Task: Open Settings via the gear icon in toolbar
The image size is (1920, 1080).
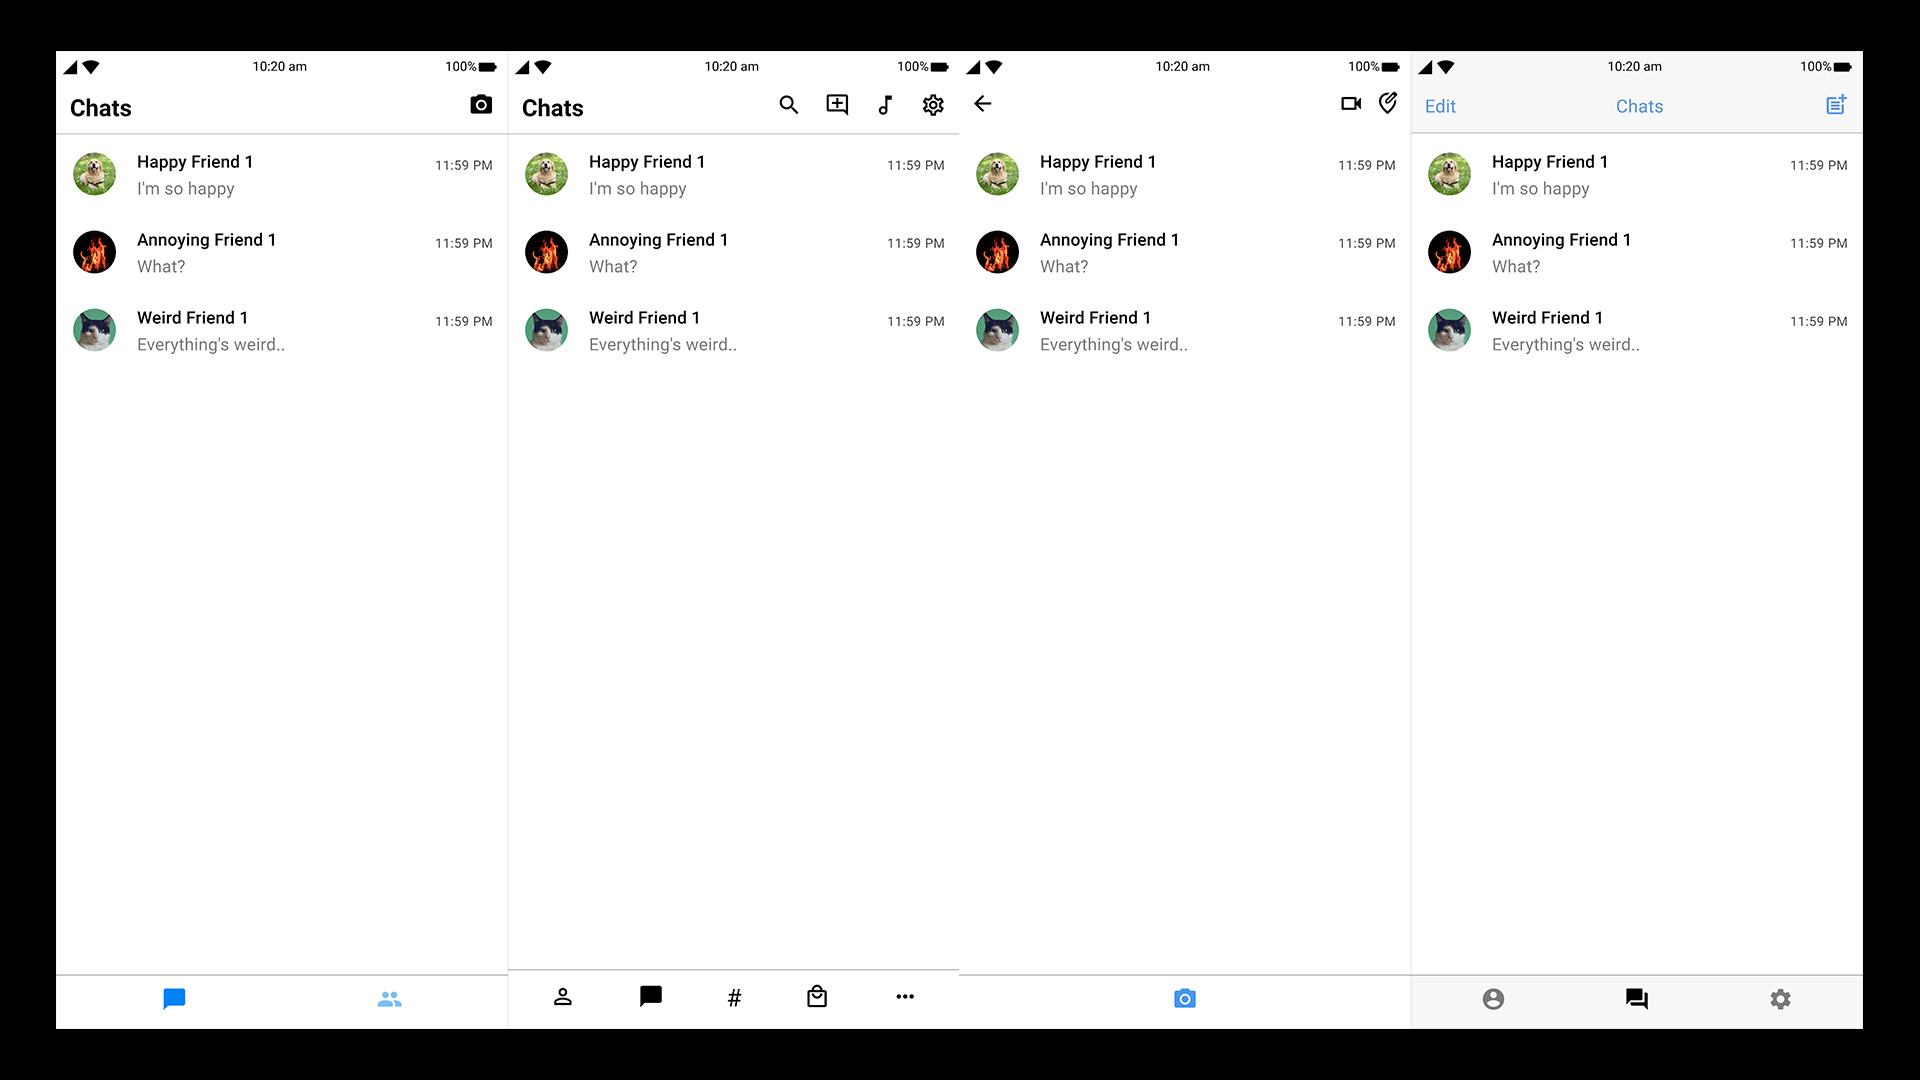Action: click(x=933, y=104)
